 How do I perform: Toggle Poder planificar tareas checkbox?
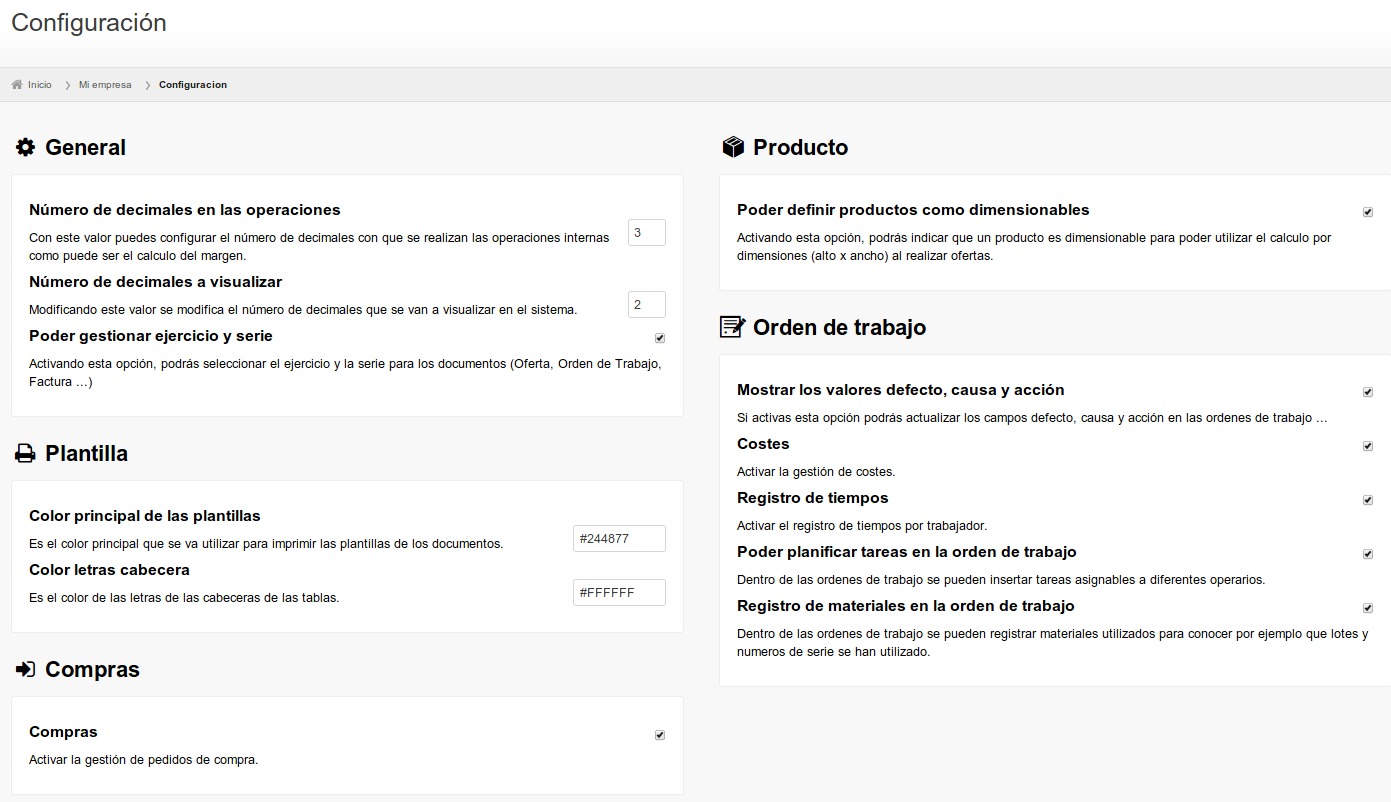[x=1368, y=554]
